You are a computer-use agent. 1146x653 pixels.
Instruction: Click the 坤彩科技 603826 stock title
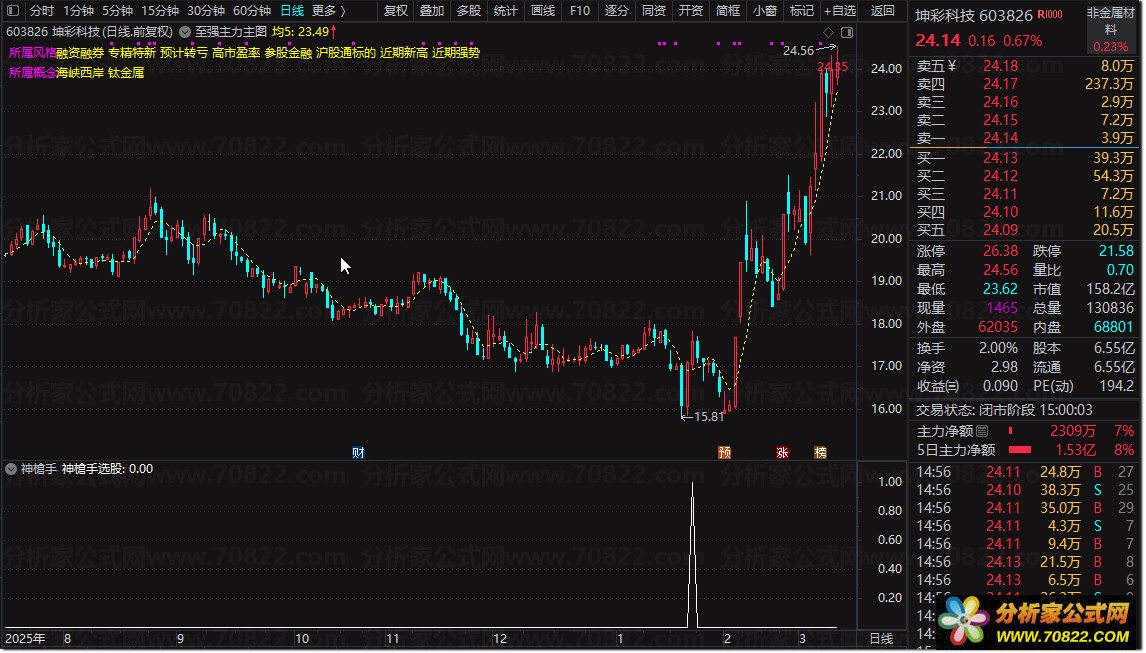974,15
